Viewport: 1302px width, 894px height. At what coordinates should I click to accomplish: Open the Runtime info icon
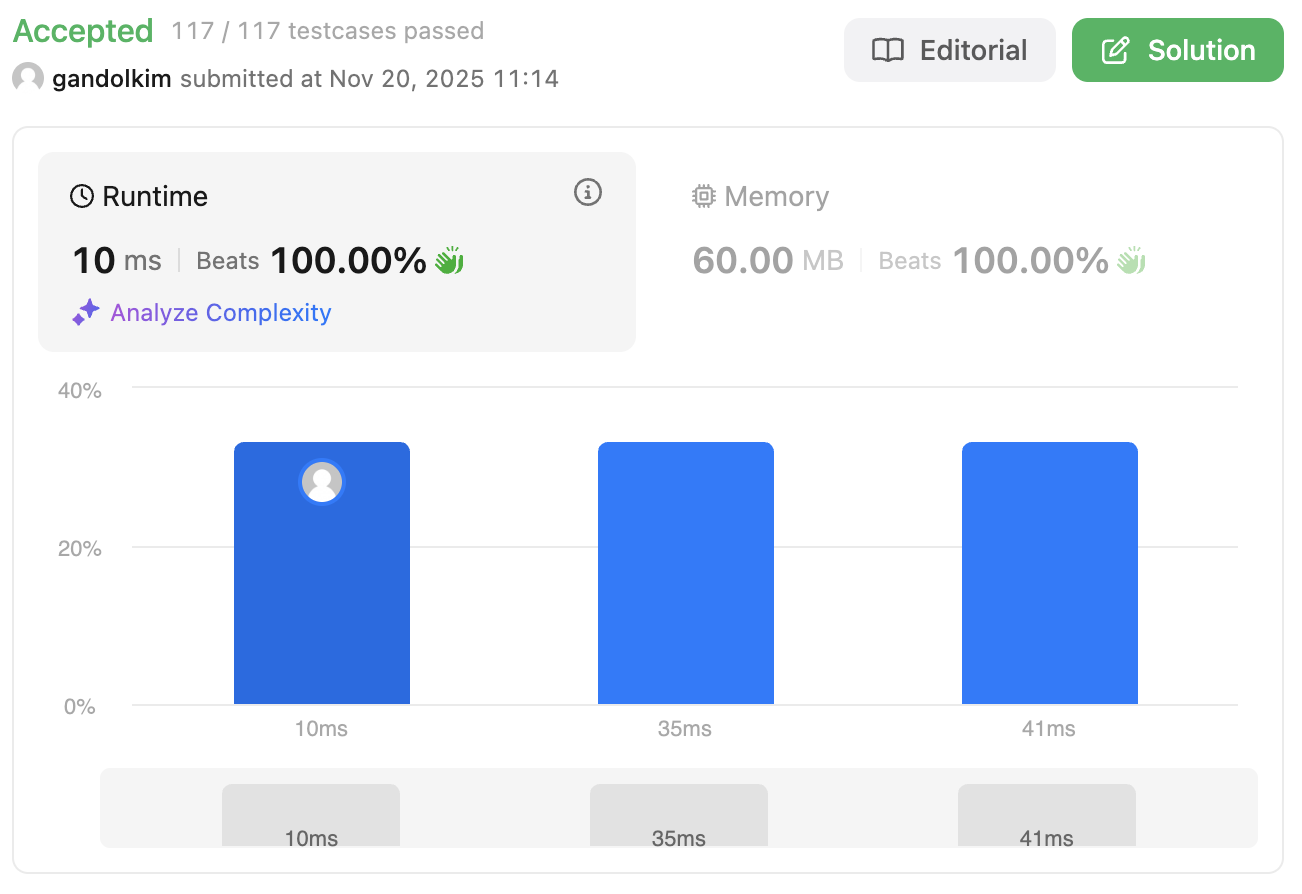pyautogui.click(x=588, y=192)
